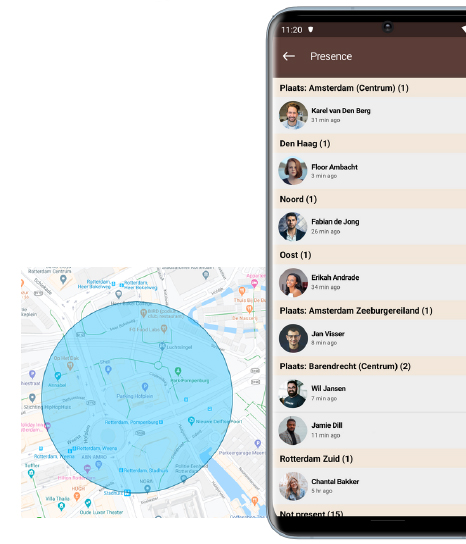
Task: Select Fabian de Jong's avatar
Action: pyautogui.click(x=293, y=227)
